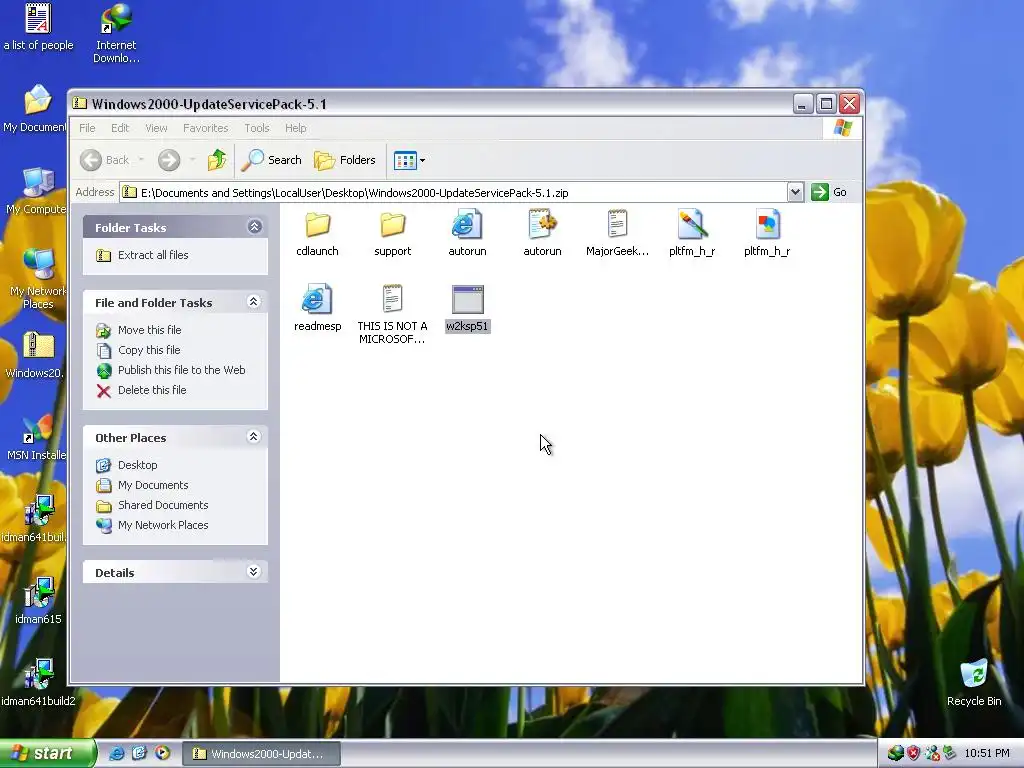This screenshot has height=768, width=1024.
Task: Toggle the Folders pane button
Action: click(x=345, y=160)
